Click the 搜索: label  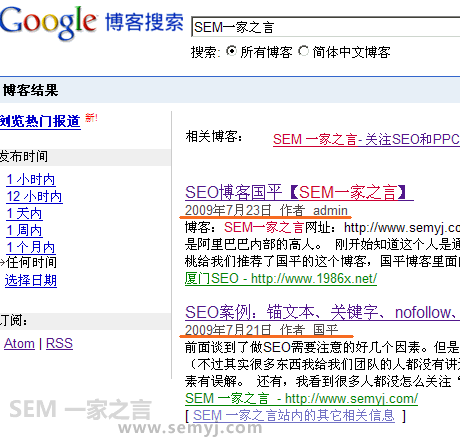pyautogui.click(x=205, y=52)
